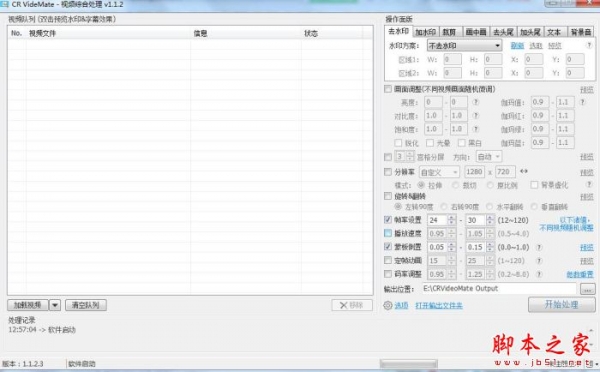Open the 分辨率 preset dropdown 自定义
Viewport: 600px width, 372px height.
439,172
